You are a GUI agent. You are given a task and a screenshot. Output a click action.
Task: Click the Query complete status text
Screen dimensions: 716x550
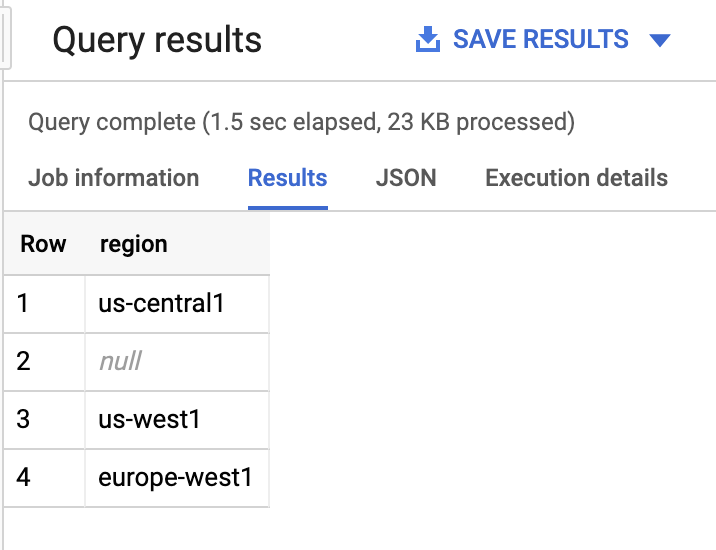[301, 122]
